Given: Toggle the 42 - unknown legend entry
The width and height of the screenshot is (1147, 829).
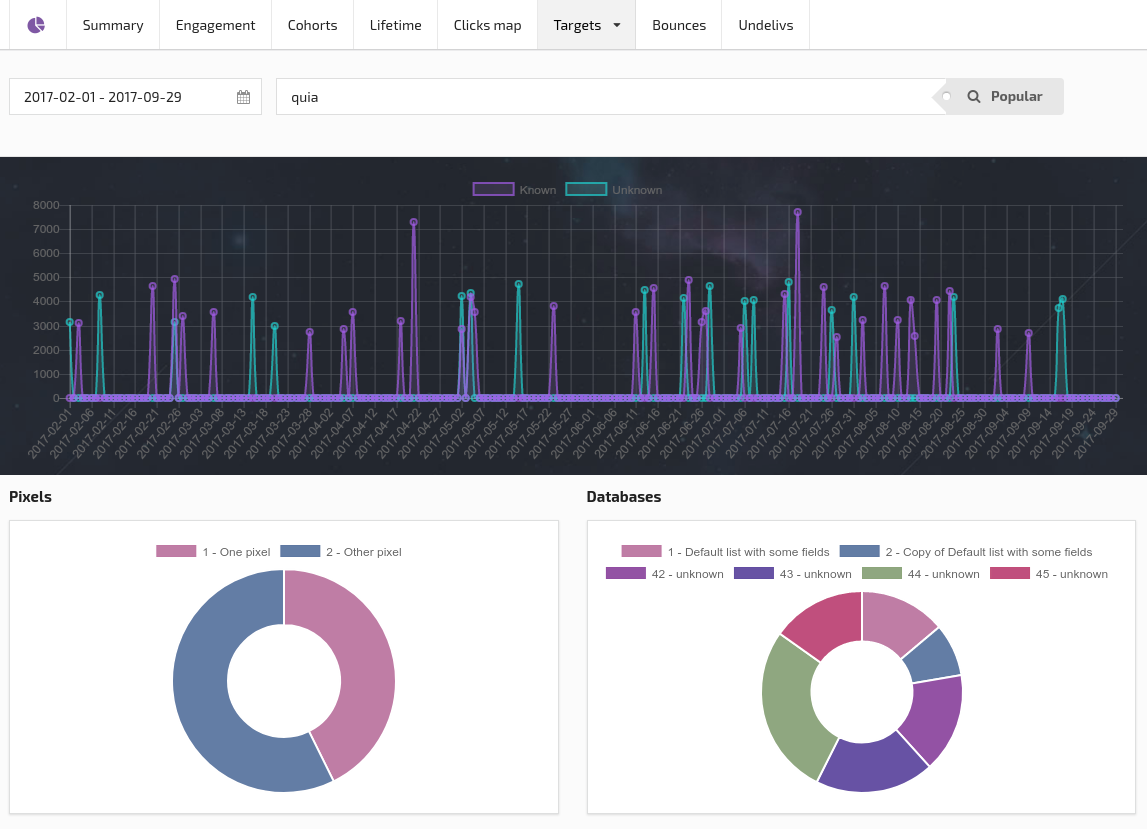Looking at the screenshot, I should coord(665,574).
